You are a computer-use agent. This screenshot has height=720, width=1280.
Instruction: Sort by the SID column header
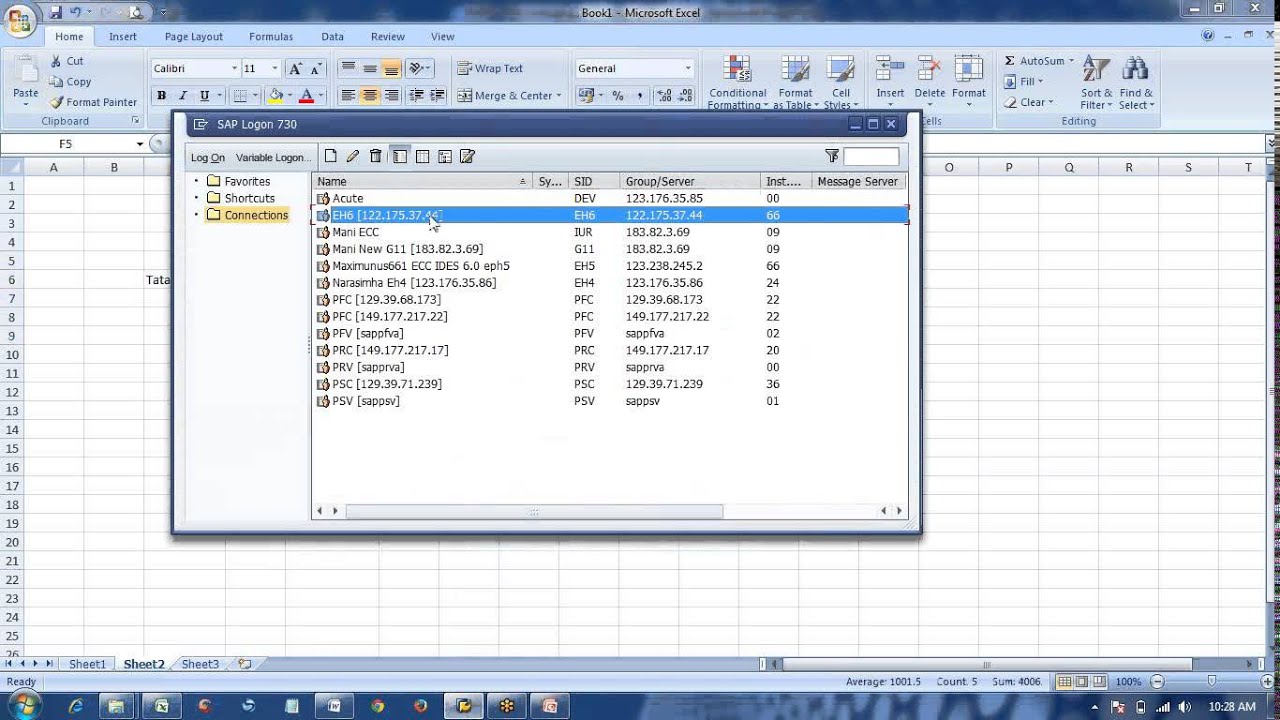[x=594, y=181]
